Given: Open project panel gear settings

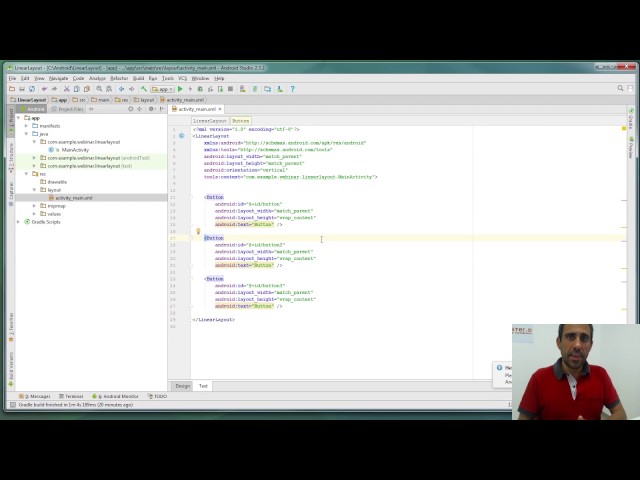Looking at the screenshot, I should point(151,109).
